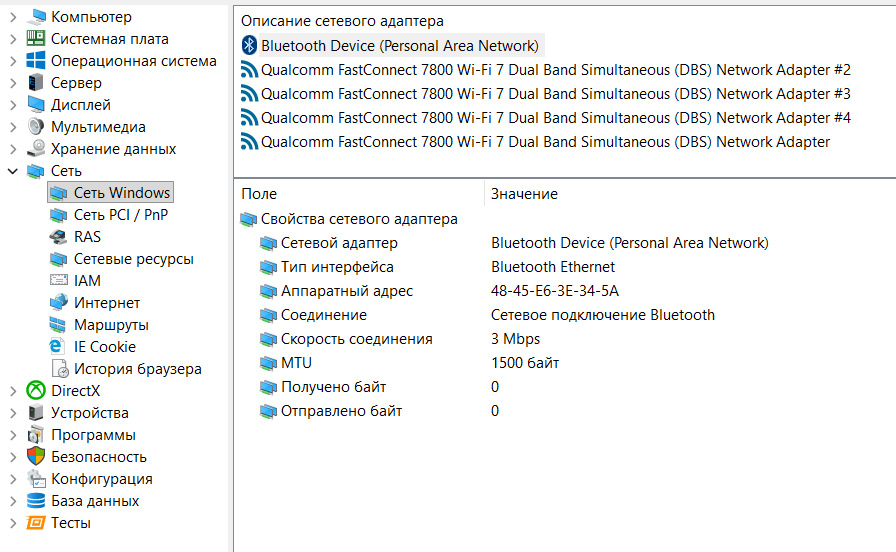Click the IE Cookie icon
The height and width of the screenshot is (552, 896).
point(58,347)
